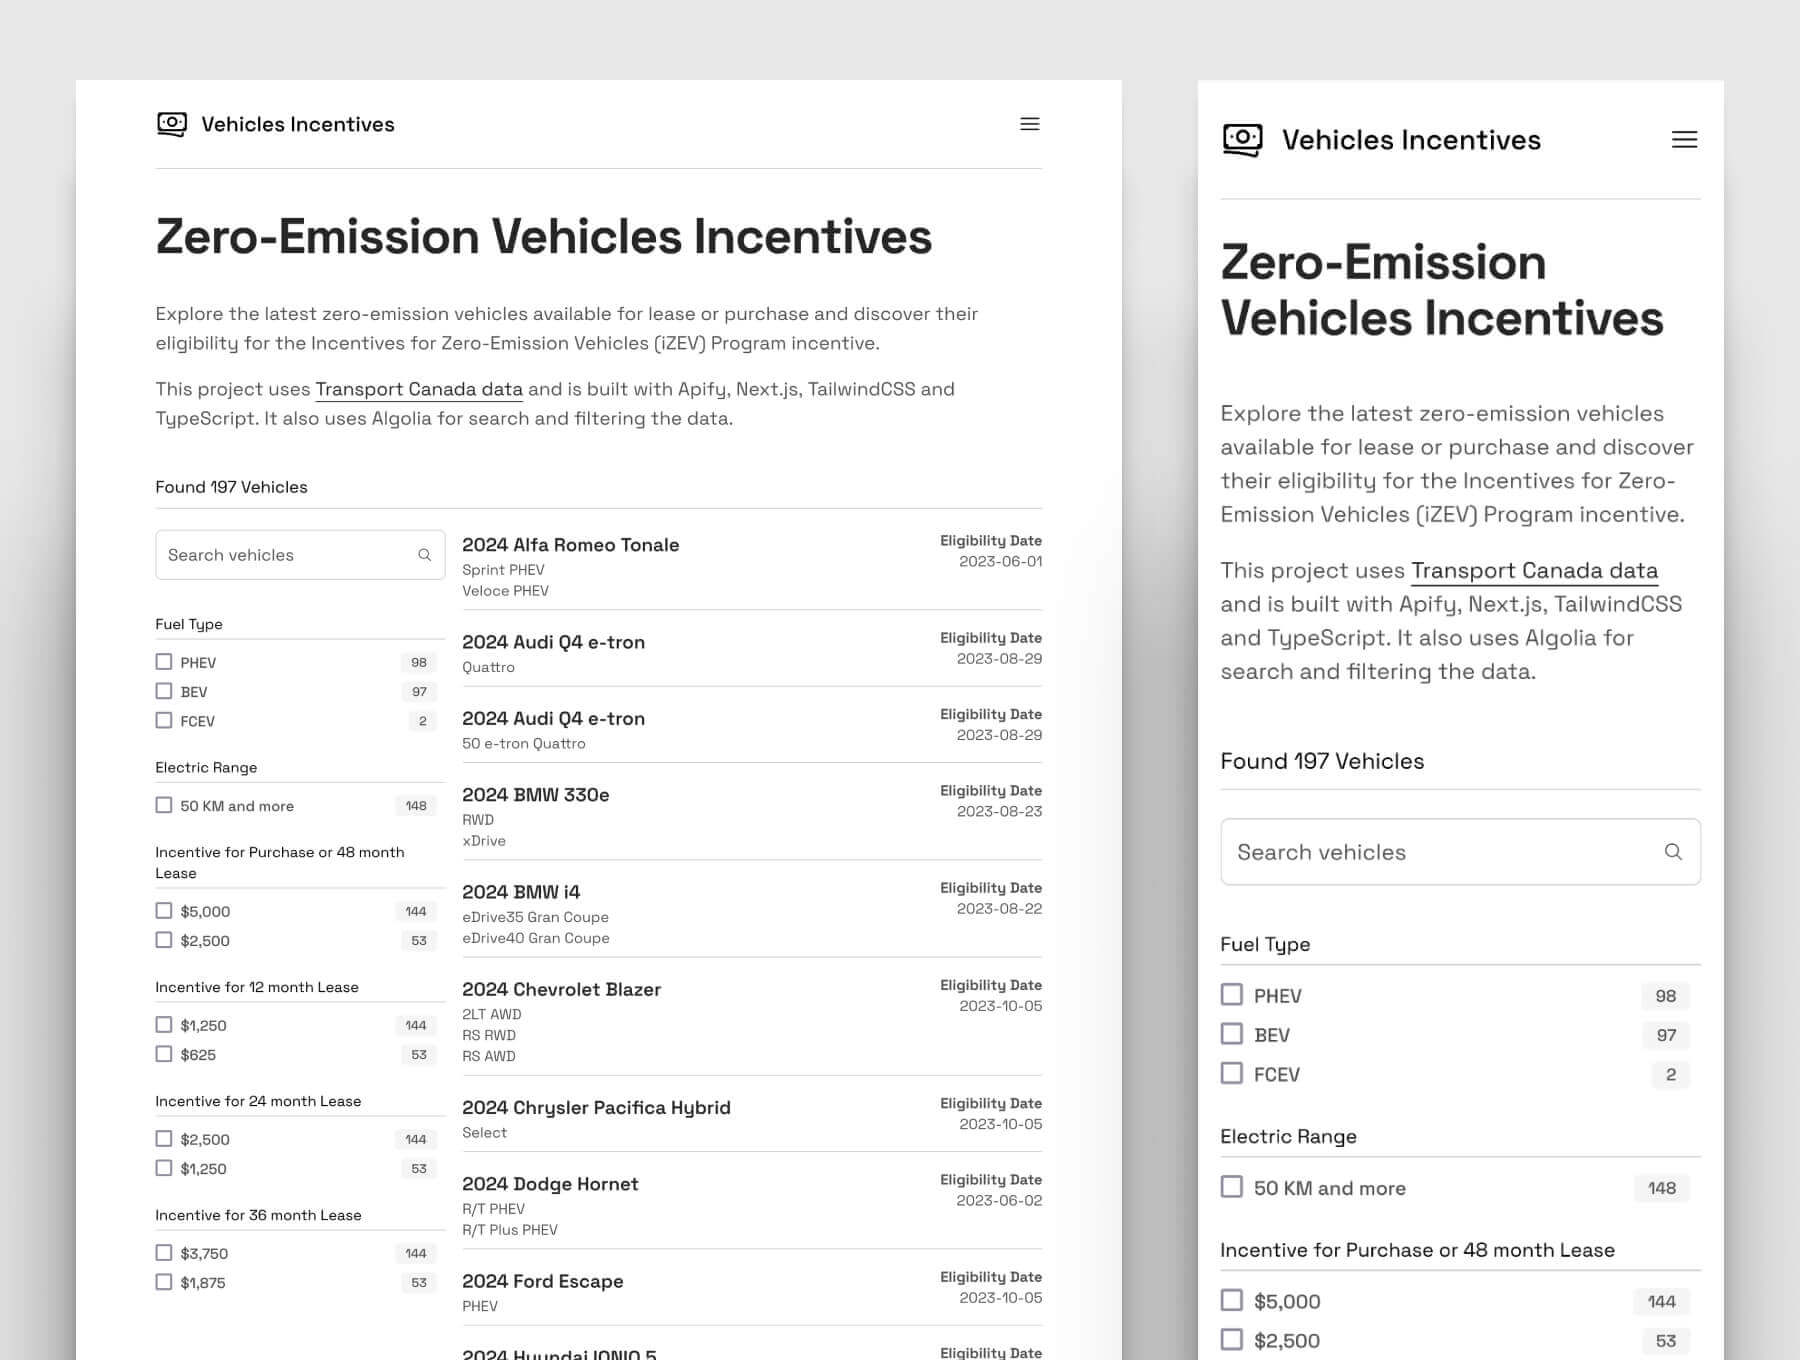Screen dimensions: 1800x1360
Task: Enable 50 KM and more in mobile view
Action: (1232, 1187)
